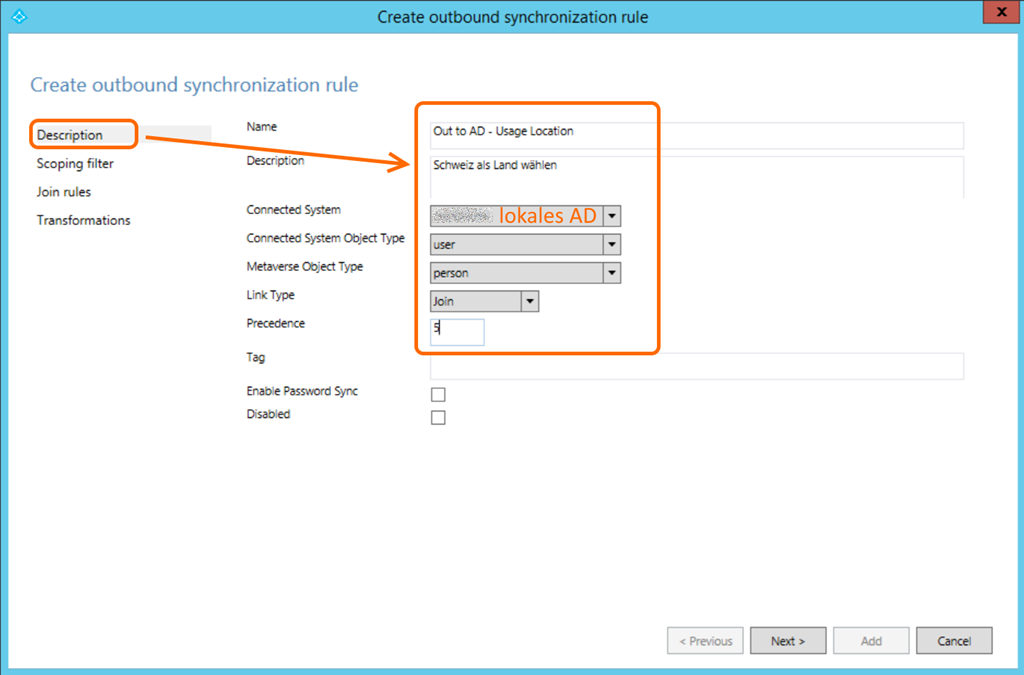Click the Add button
Image resolution: width=1024 pixels, height=675 pixels.
click(x=871, y=641)
